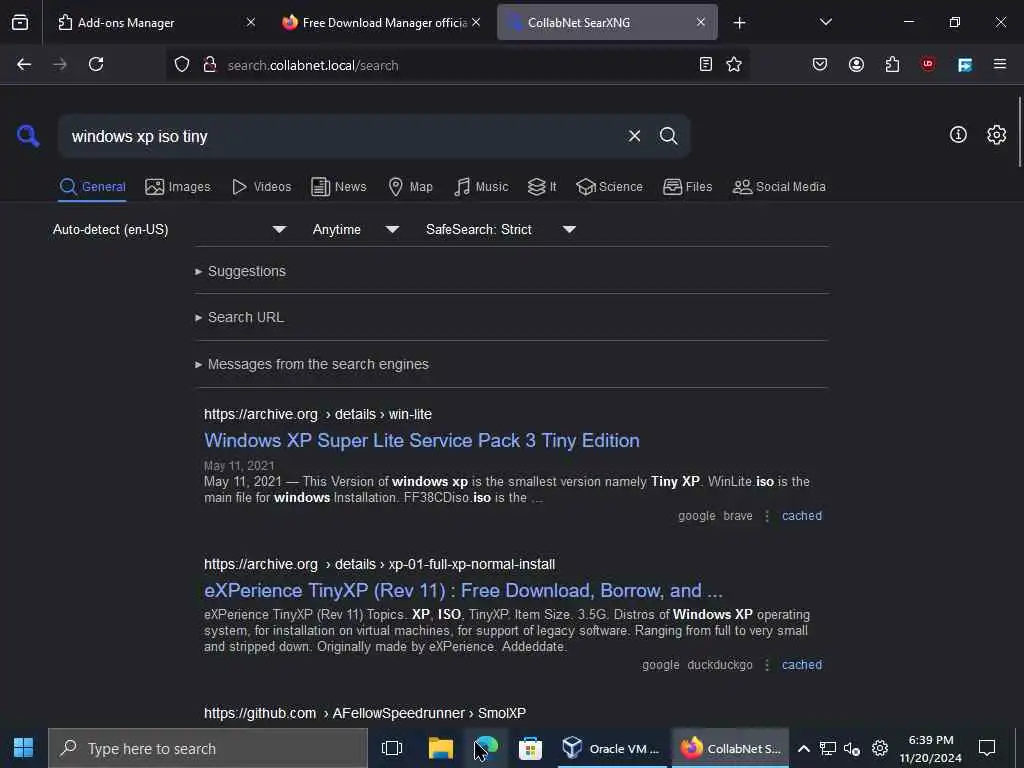Open Windows Start menu
The width and height of the screenshot is (1024, 768).
[24, 748]
